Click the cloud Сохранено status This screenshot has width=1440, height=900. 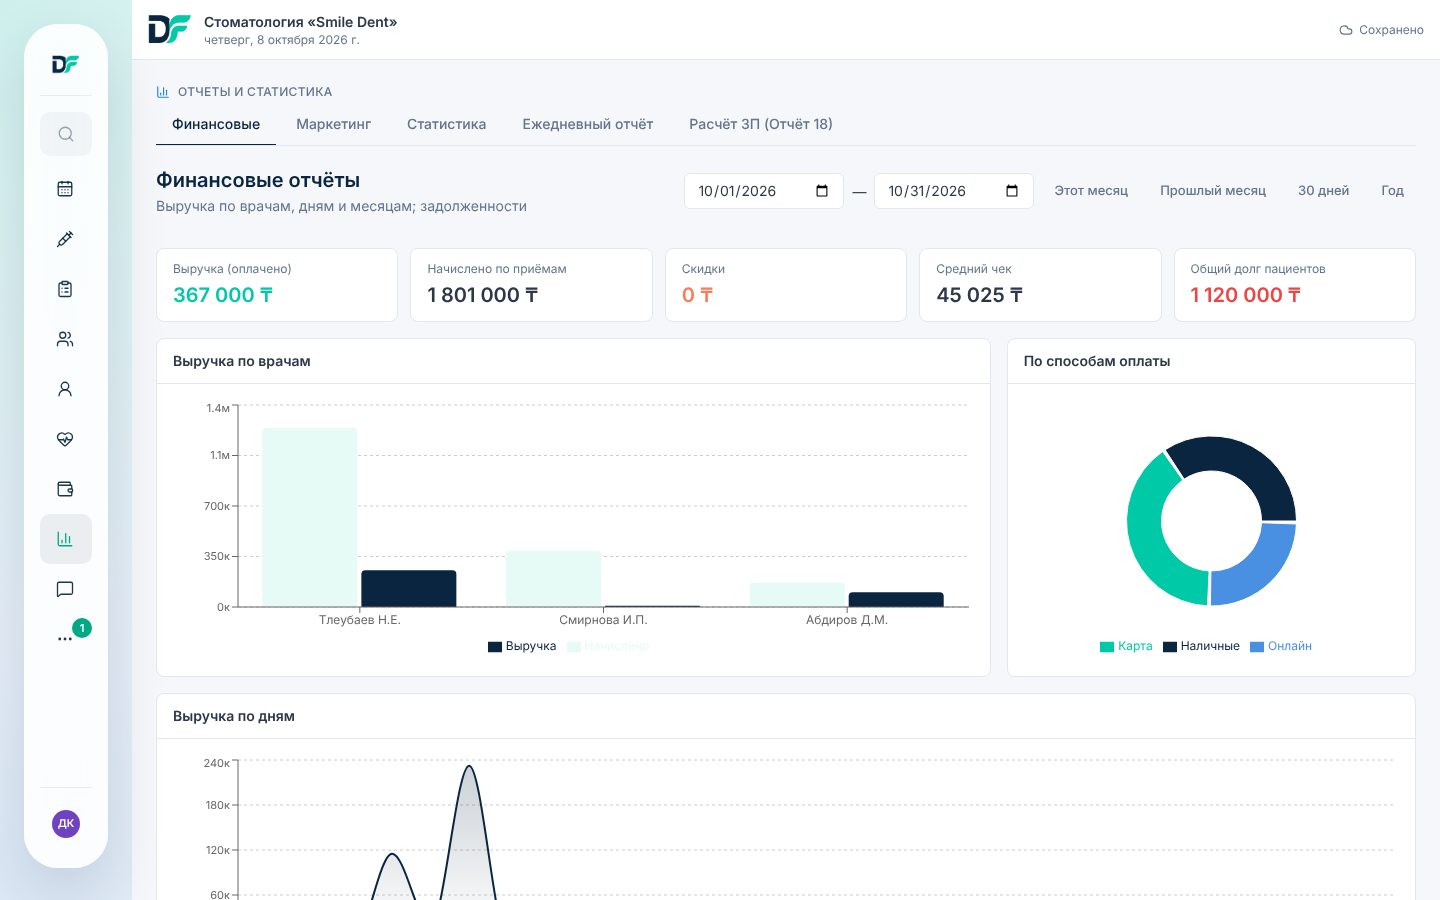tap(1381, 30)
